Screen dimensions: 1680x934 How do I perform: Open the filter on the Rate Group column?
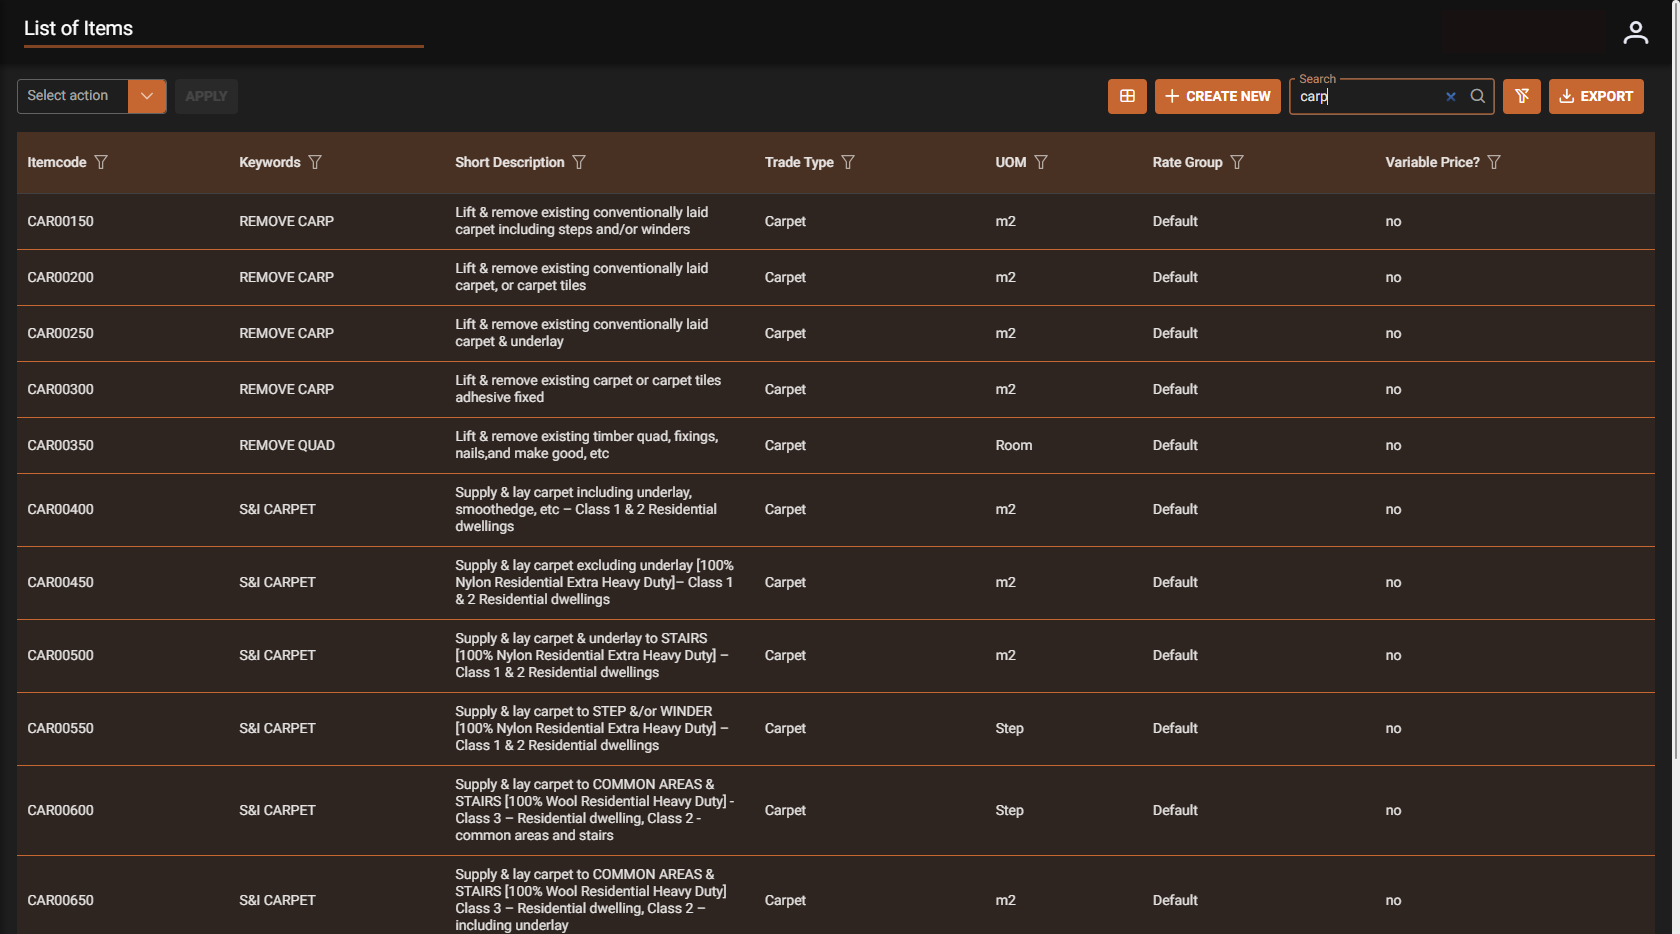(1237, 161)
